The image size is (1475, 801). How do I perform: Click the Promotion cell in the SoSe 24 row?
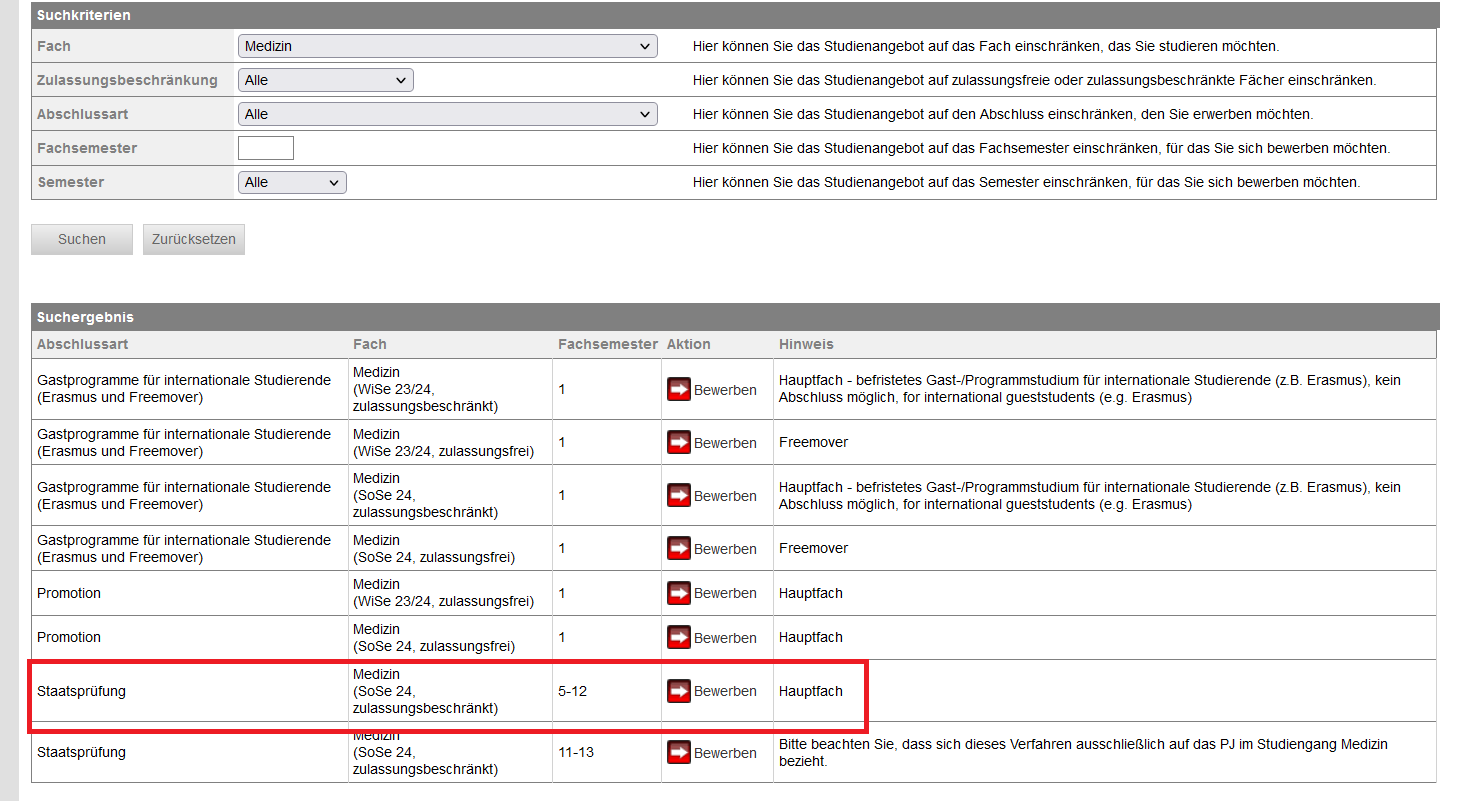(69, 637)
